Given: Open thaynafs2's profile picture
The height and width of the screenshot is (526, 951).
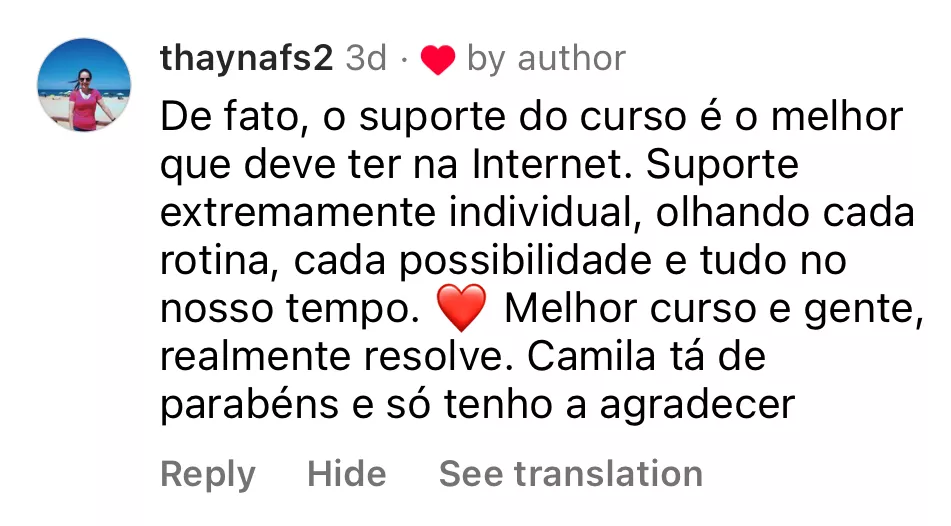Looking at the screenshot, I should [84, 85].
